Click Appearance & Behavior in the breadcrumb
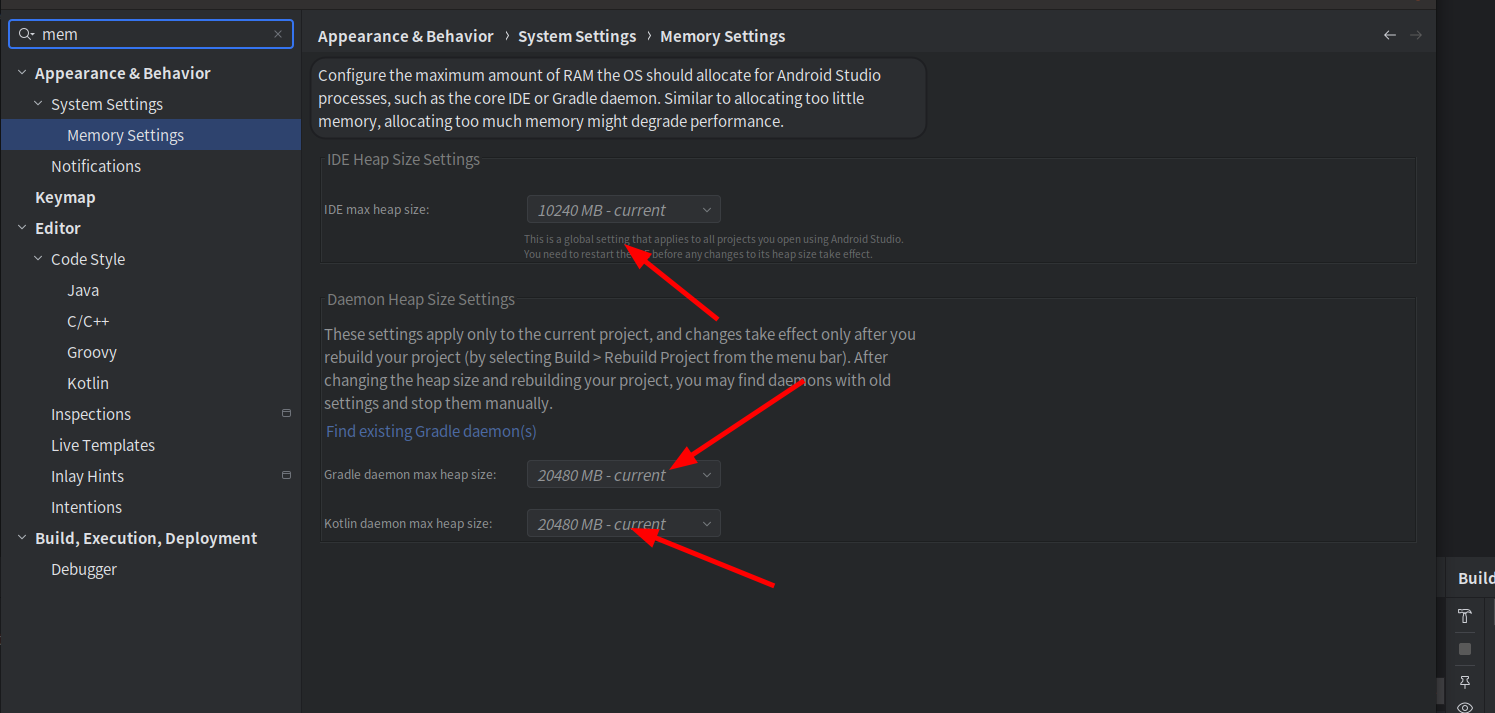The width and height of the screenshot is (1495, 713). pos(406,36)
